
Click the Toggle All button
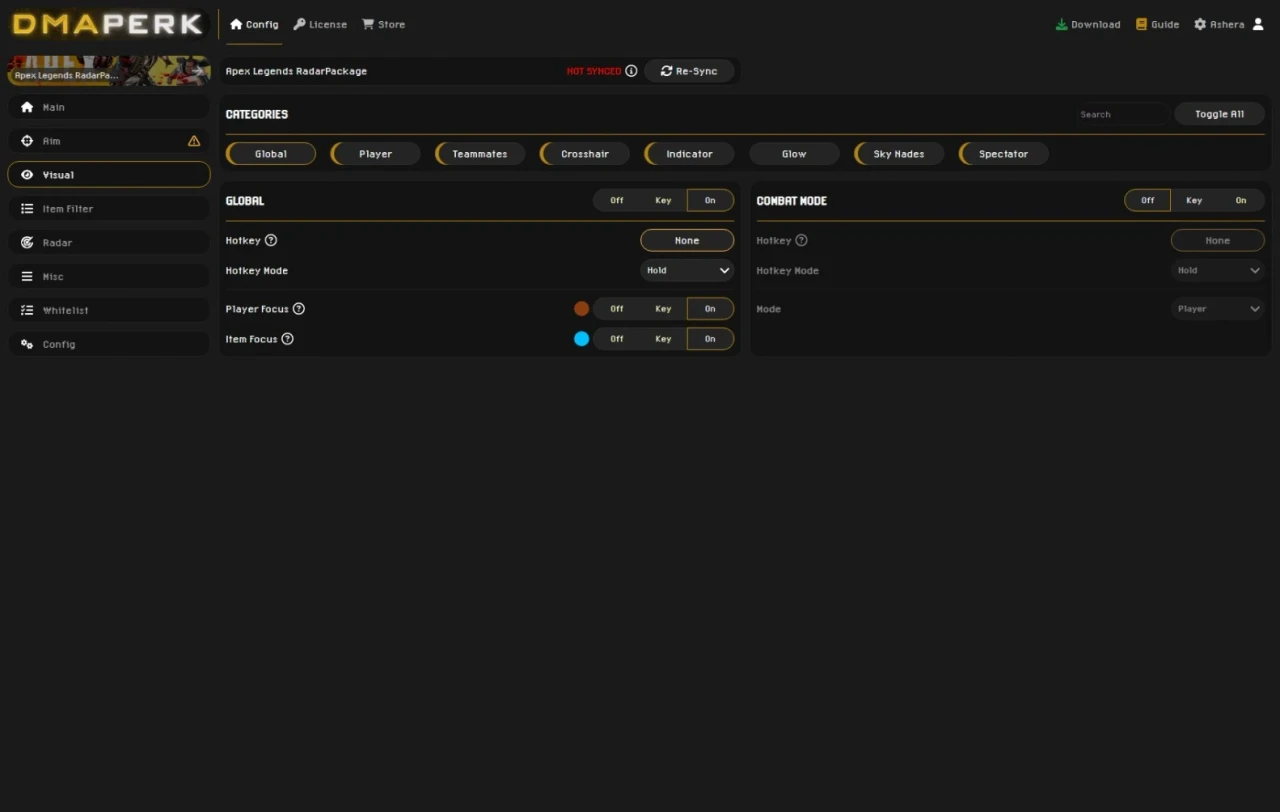click(x=1219, y=113)
